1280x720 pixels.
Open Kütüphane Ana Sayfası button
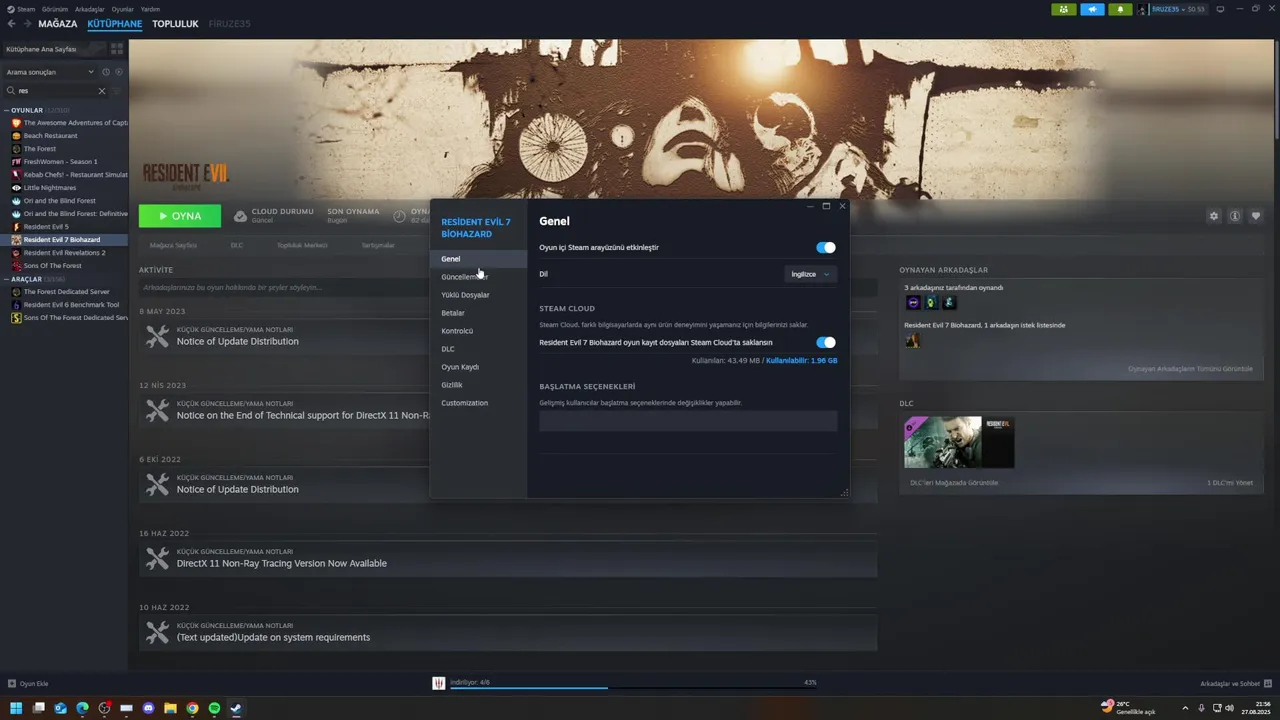coord(53,48)
